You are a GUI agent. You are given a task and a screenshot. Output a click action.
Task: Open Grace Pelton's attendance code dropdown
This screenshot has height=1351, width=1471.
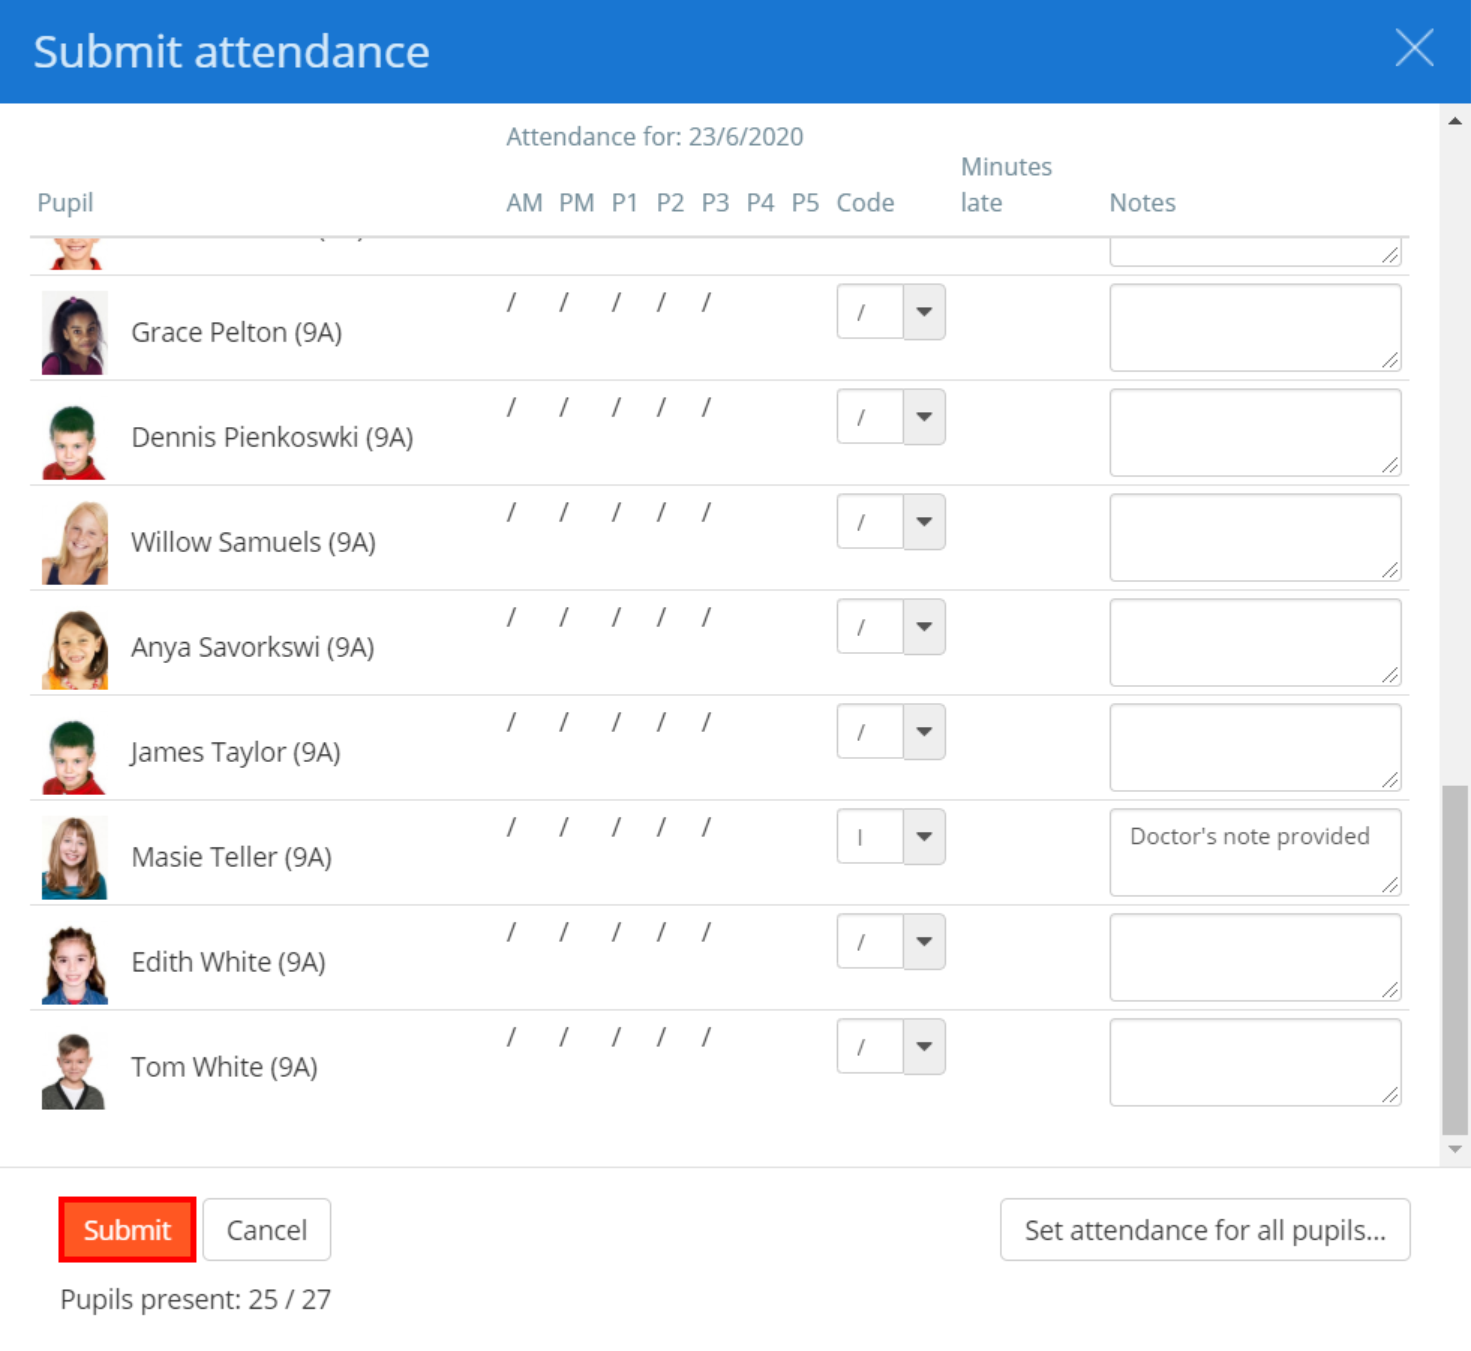point(922,312)
